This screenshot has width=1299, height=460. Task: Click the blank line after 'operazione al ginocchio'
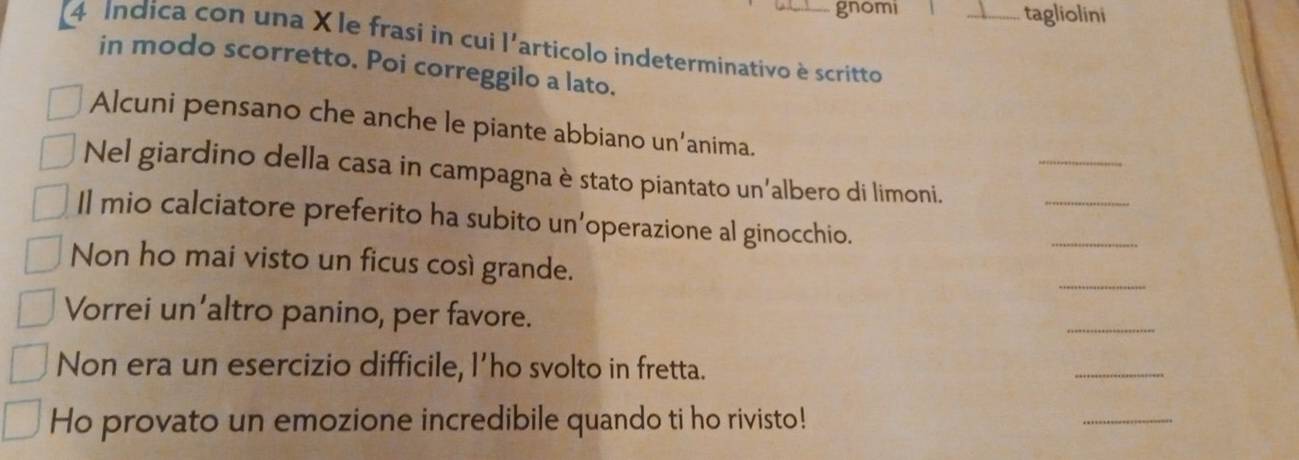pos(1095,244)
